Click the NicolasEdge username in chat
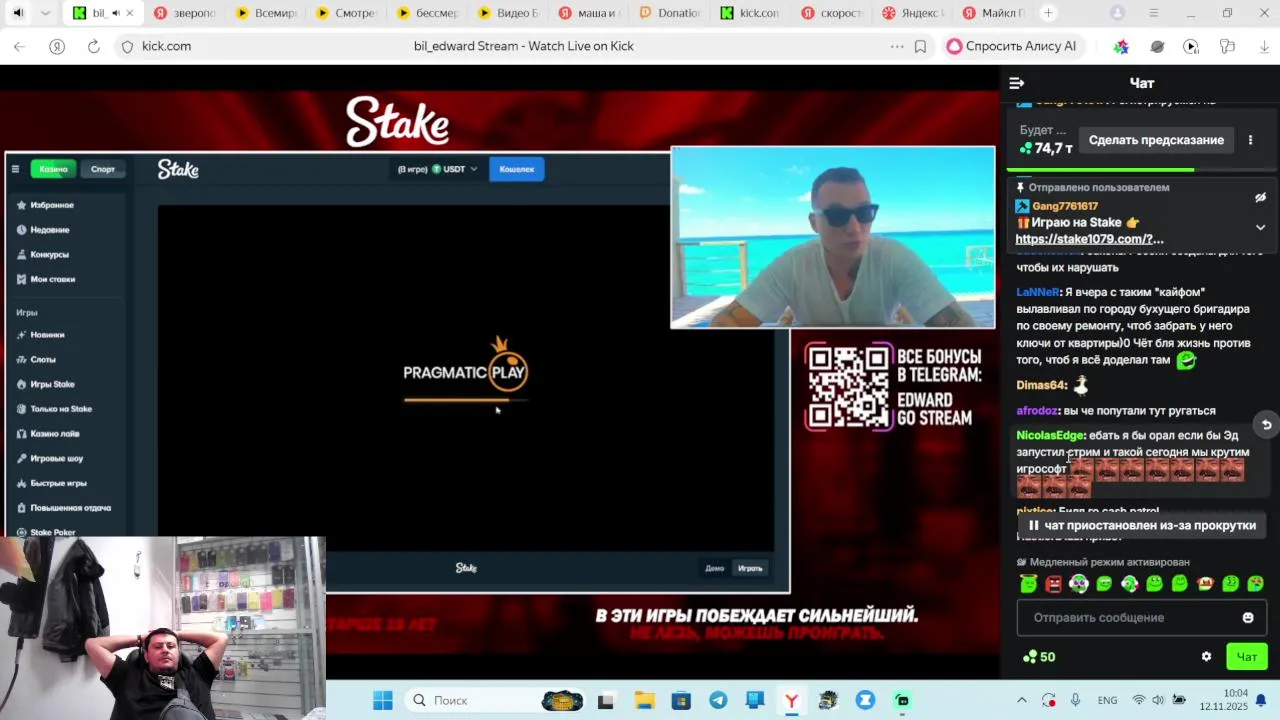This screenshot has width=1280, height=720. click(x=1050, y=436)
